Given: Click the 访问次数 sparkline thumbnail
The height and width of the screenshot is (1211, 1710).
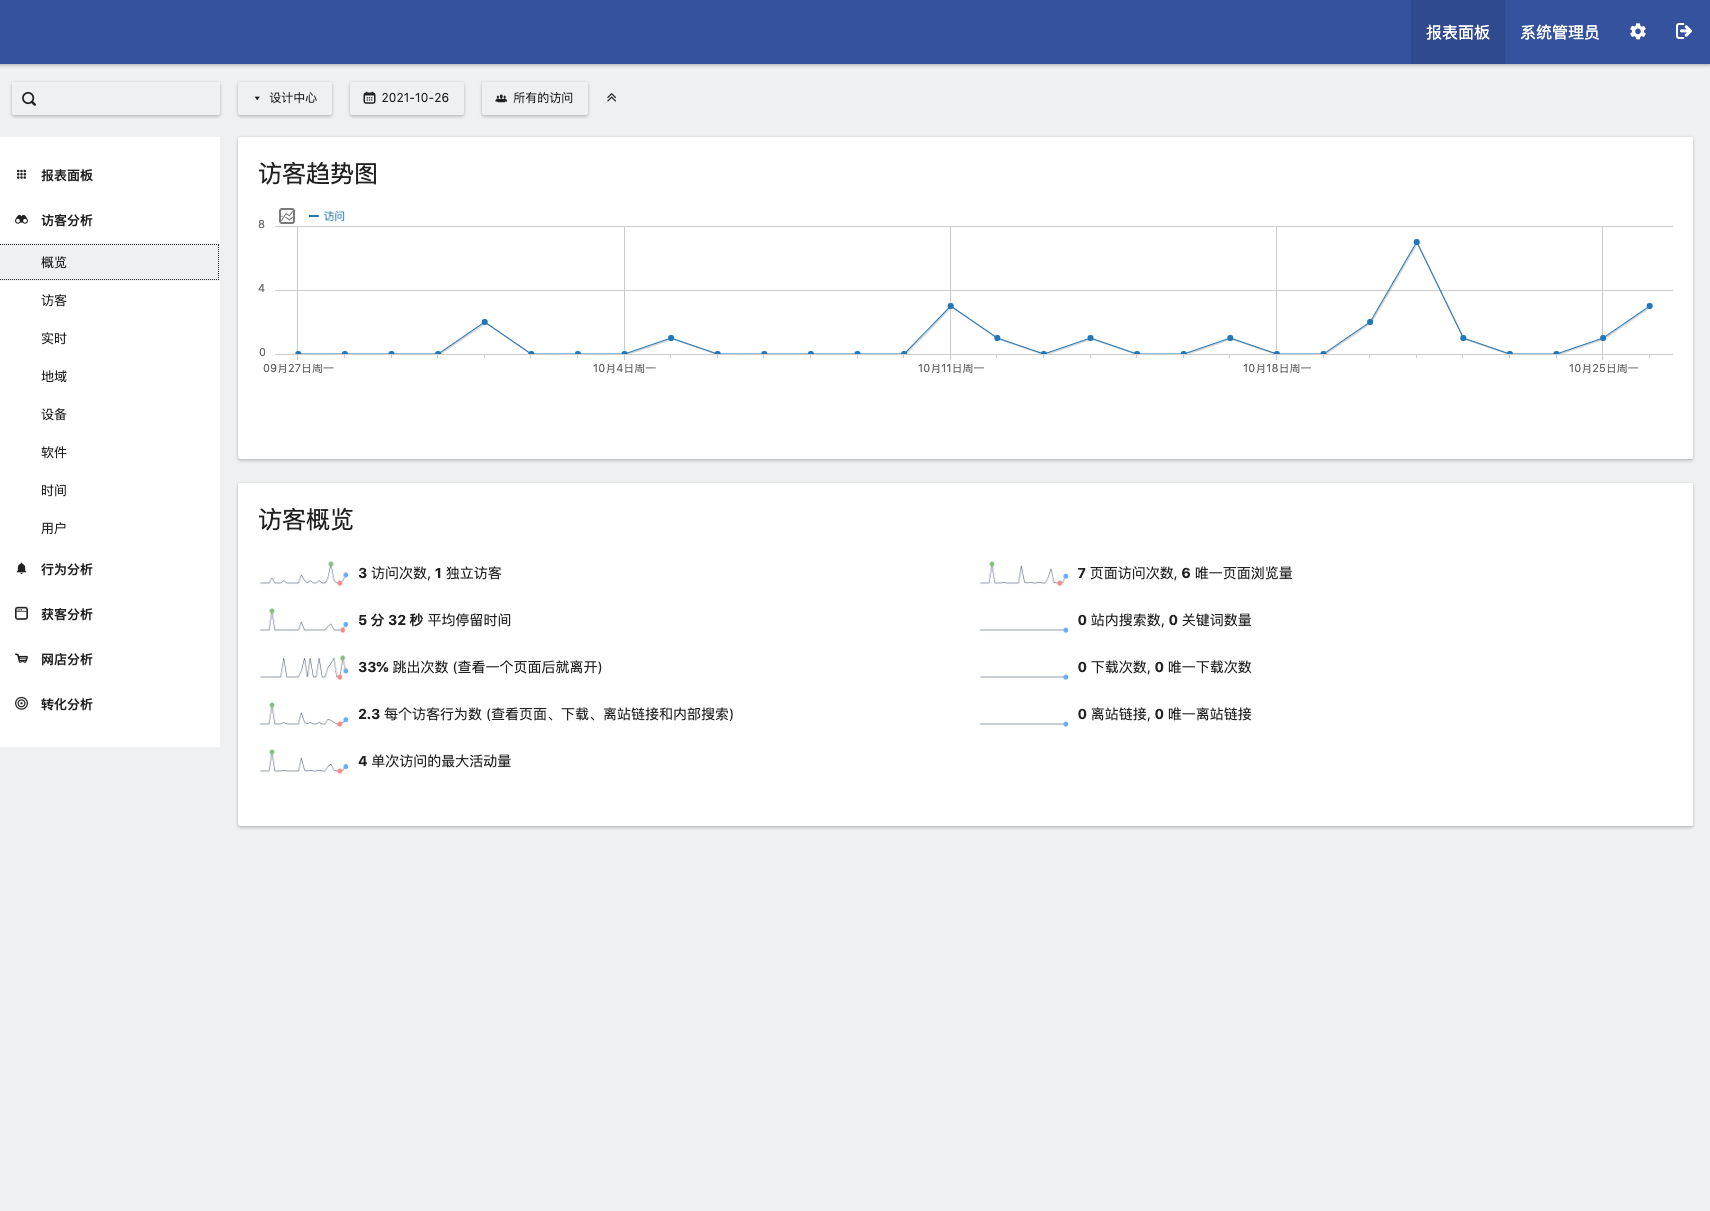Looking at the screenshot, I should tap(304, 573).
